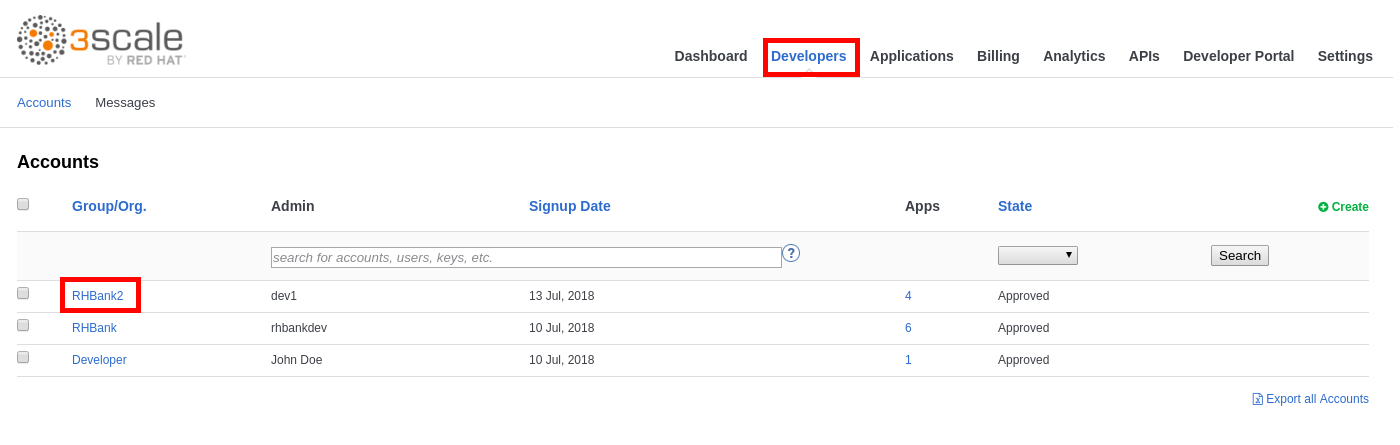
Task: Sort by Group/Org. column header
Action: point(109,206)
